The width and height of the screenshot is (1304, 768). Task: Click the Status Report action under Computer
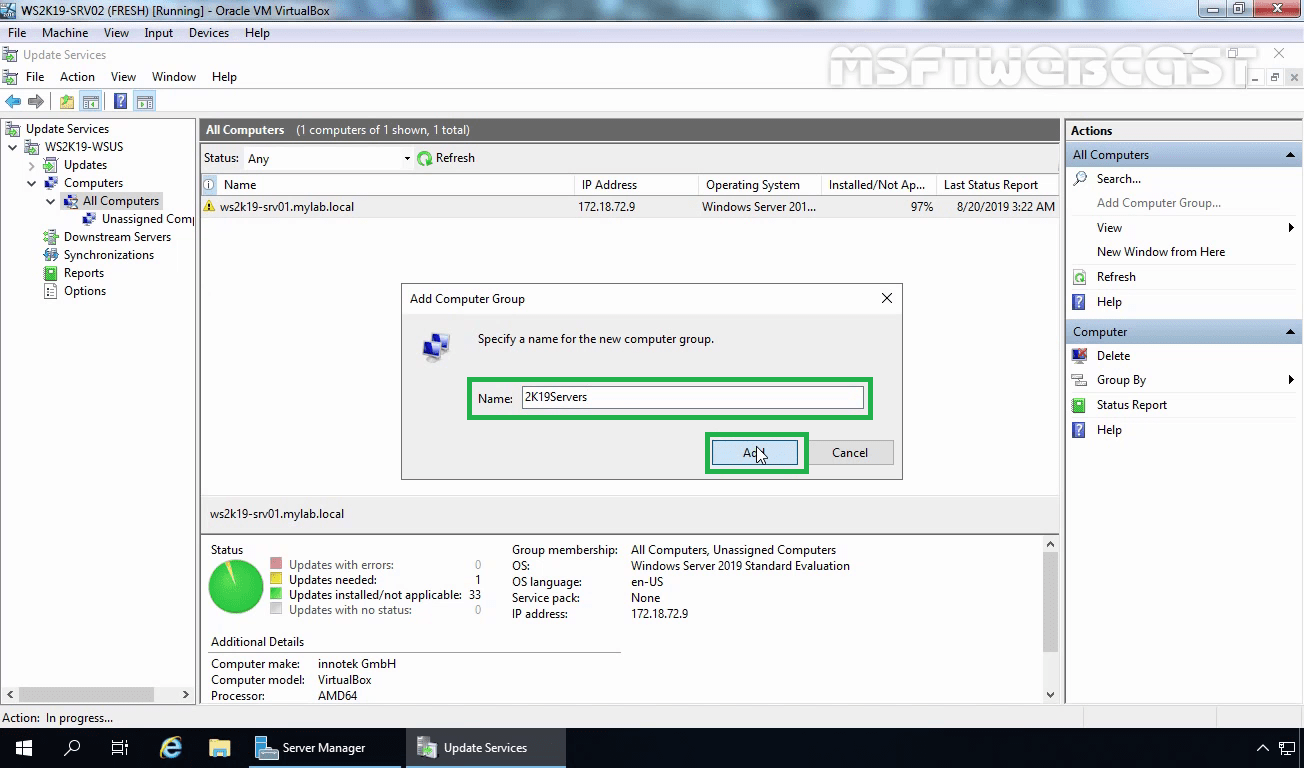[1131, 404]
